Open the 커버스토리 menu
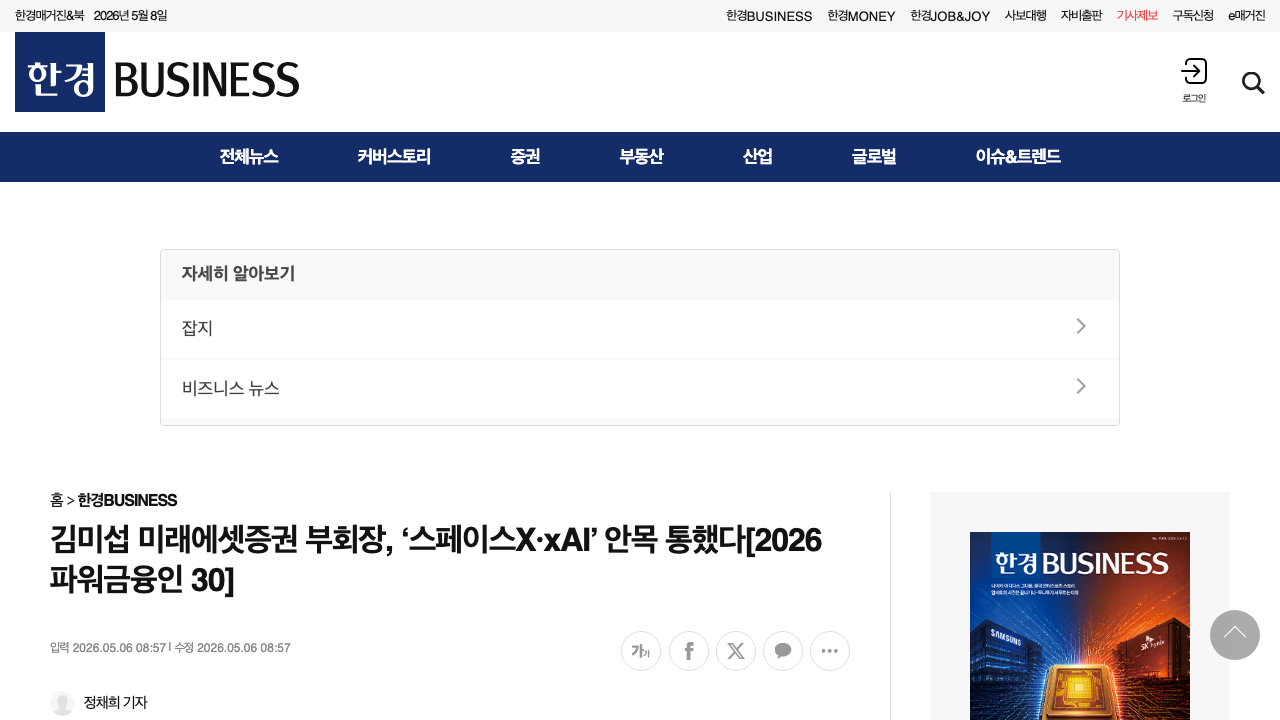Image resolution: width=1280 pixels, height=720 pixels. pos(394,157)
